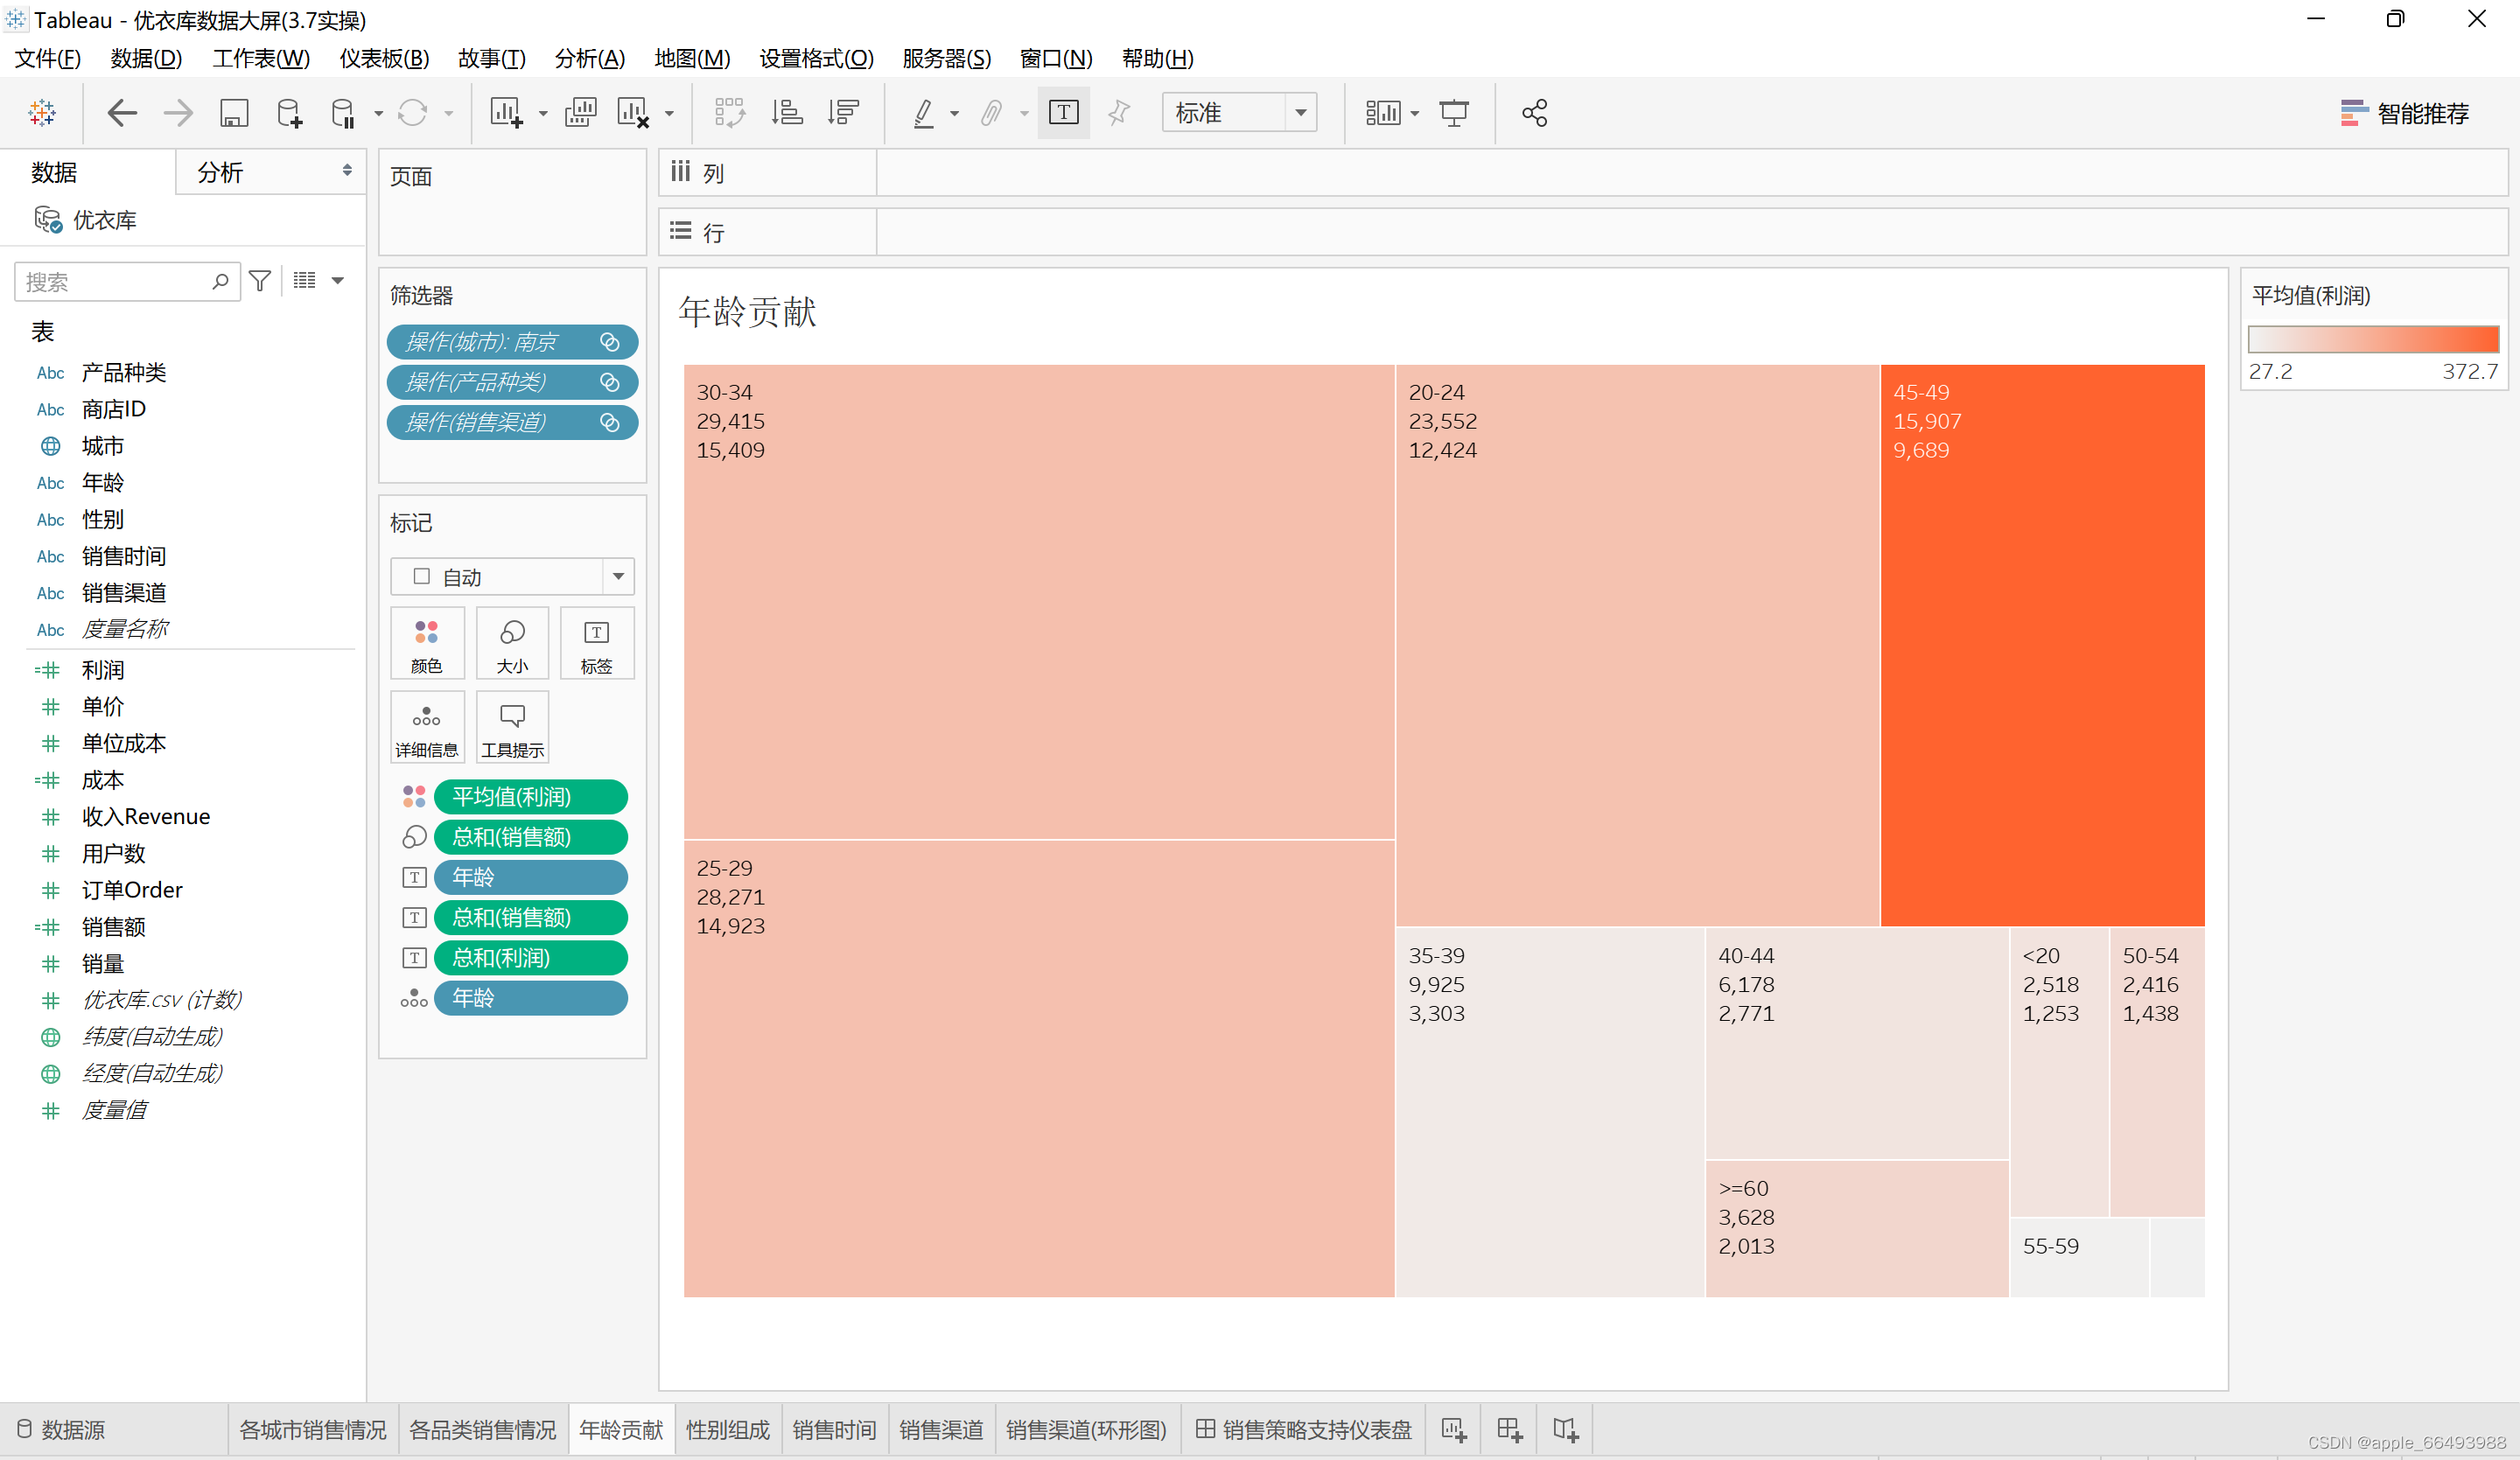This screenshot has width=2520, height=1460.
Task: Expand the 自动 mark type dropdown
Action: (x=618, y=576)
